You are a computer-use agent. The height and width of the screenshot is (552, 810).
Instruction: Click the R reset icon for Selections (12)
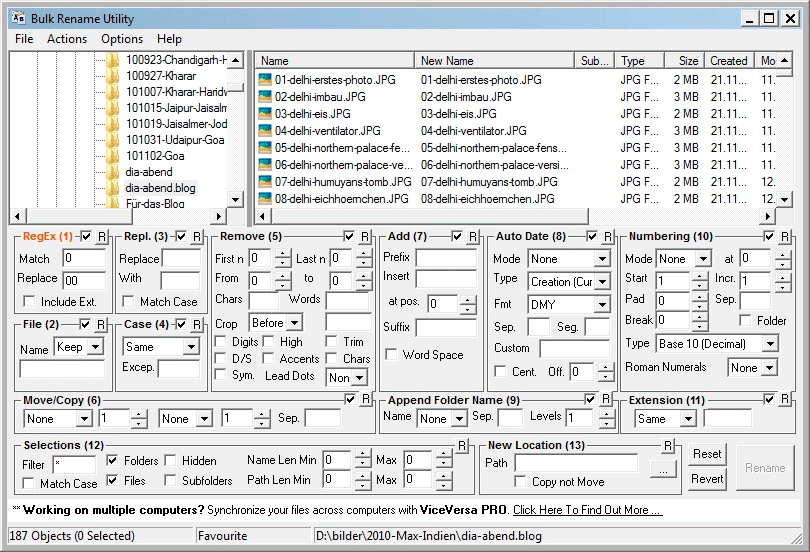[x=462, y=445]
